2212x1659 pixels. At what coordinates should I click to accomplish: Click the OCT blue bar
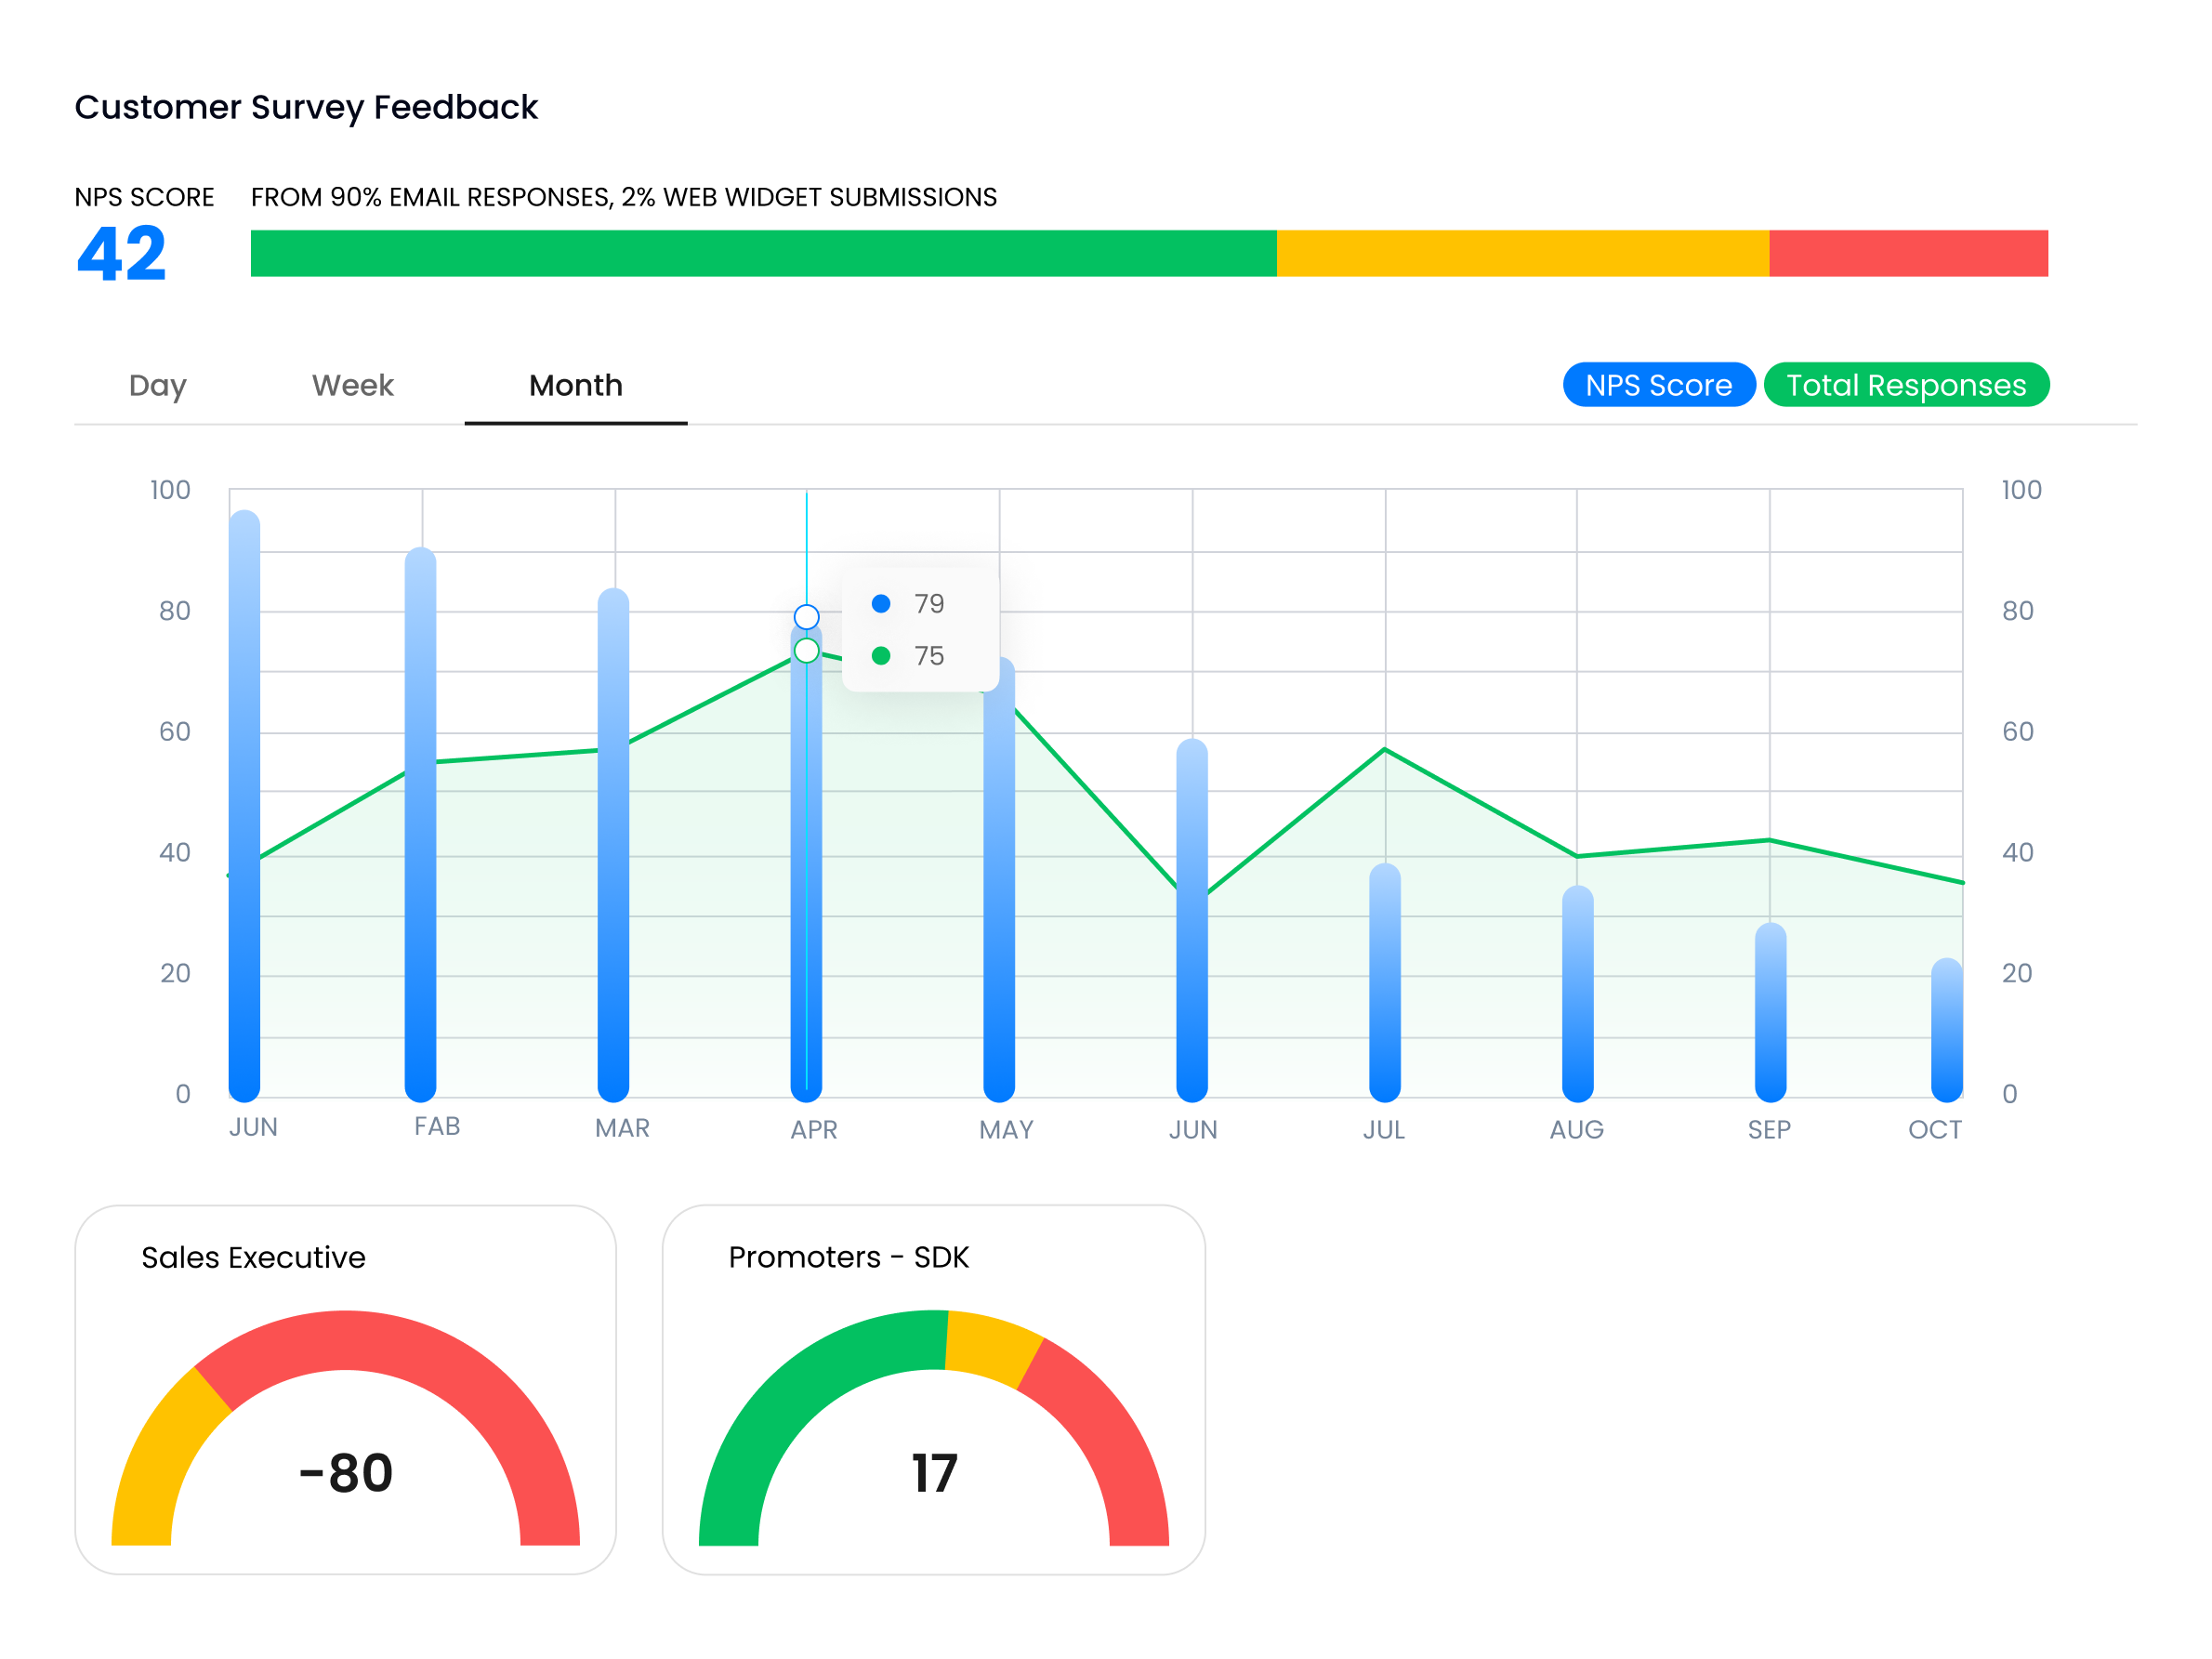(1947, 1030)
